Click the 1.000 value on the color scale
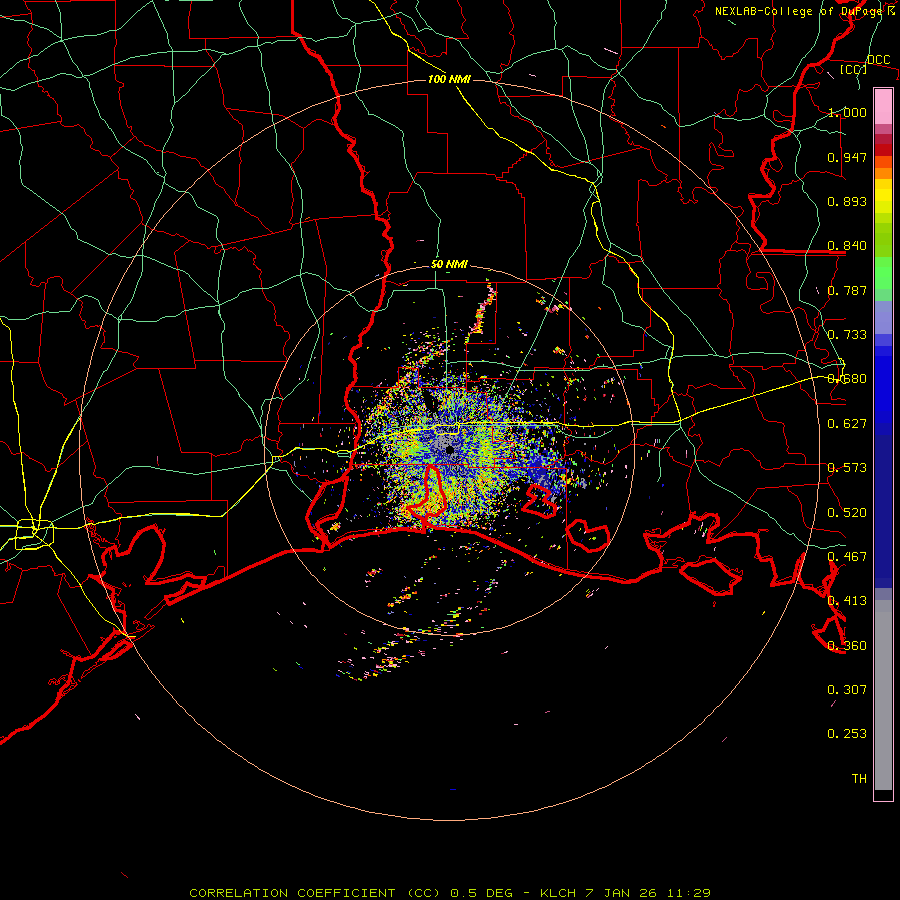This screenshot has height=900, width=900. [847, 112]
